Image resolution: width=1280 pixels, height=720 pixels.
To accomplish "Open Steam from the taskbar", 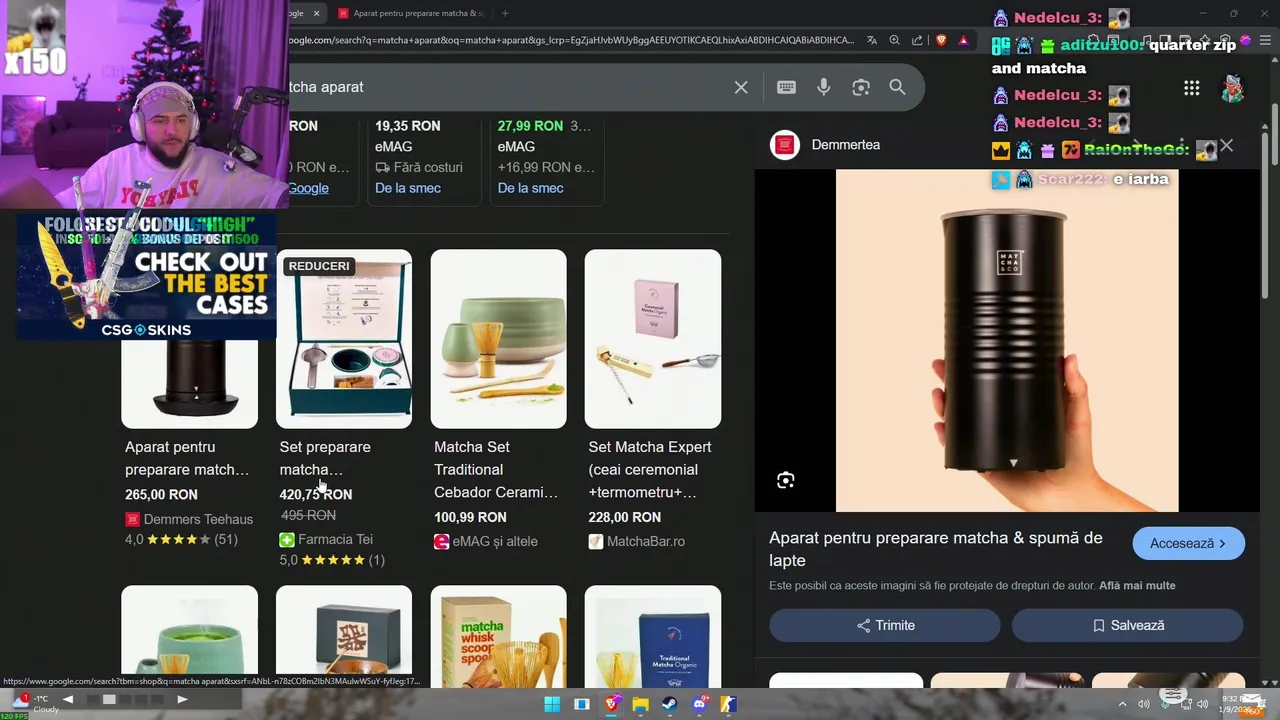I will point(669,704).
